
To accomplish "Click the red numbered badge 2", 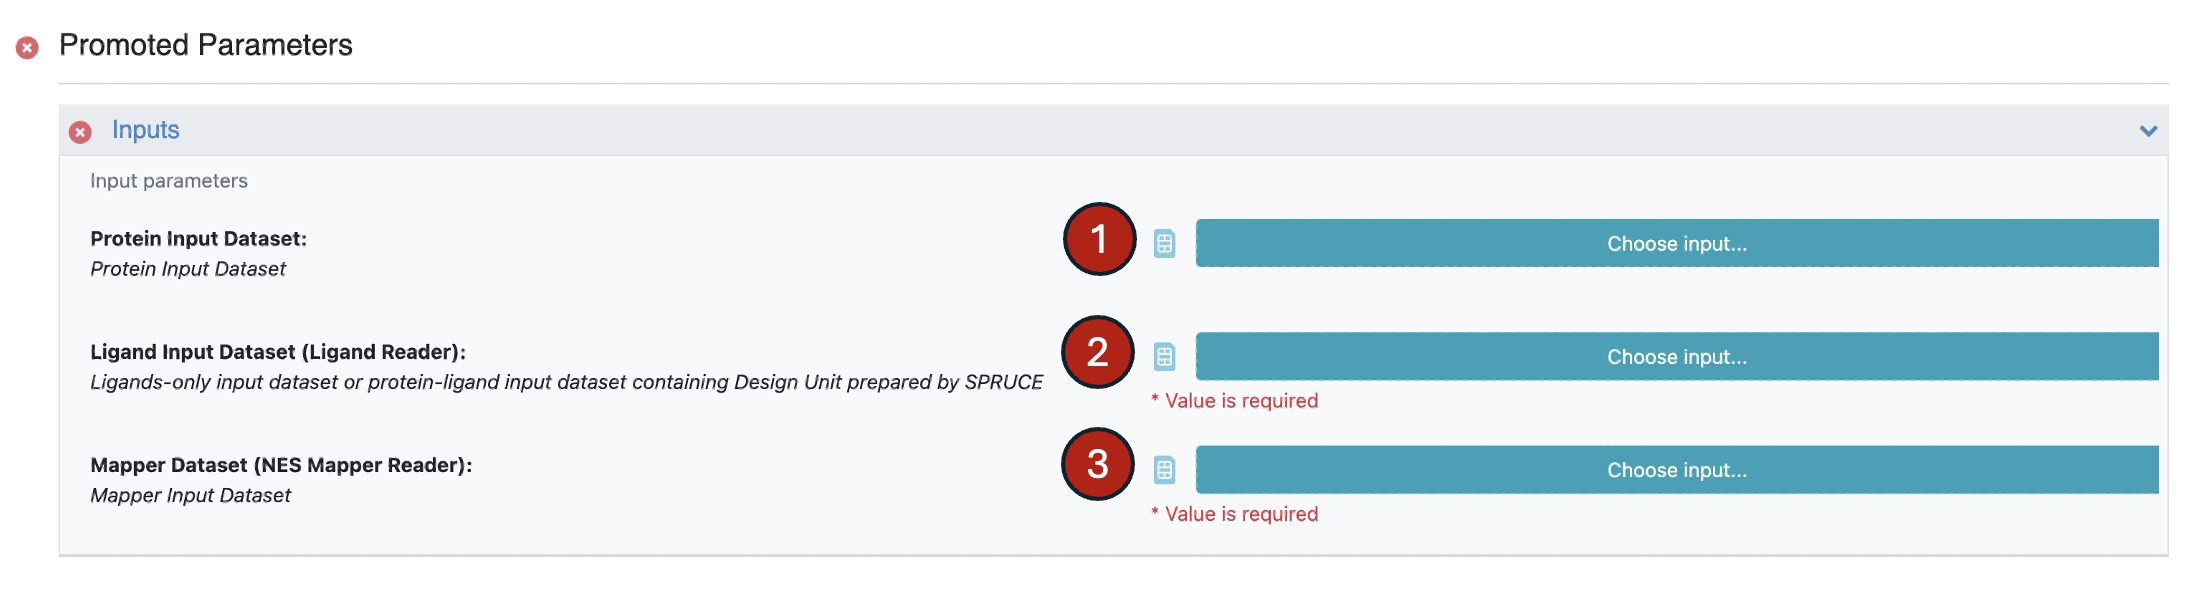I will pos(1098,352).
